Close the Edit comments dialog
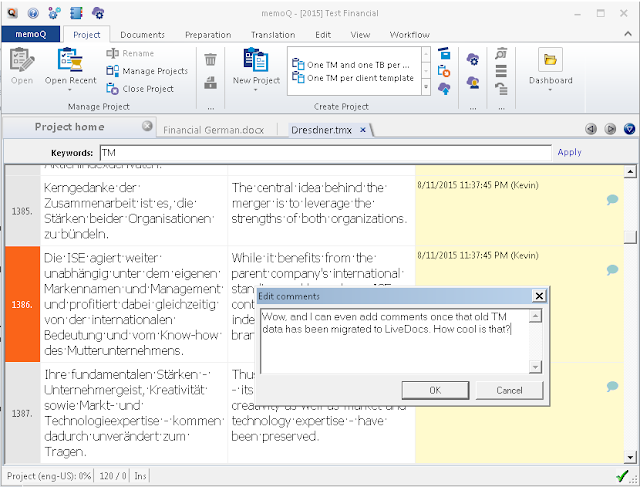 point(539,296)
